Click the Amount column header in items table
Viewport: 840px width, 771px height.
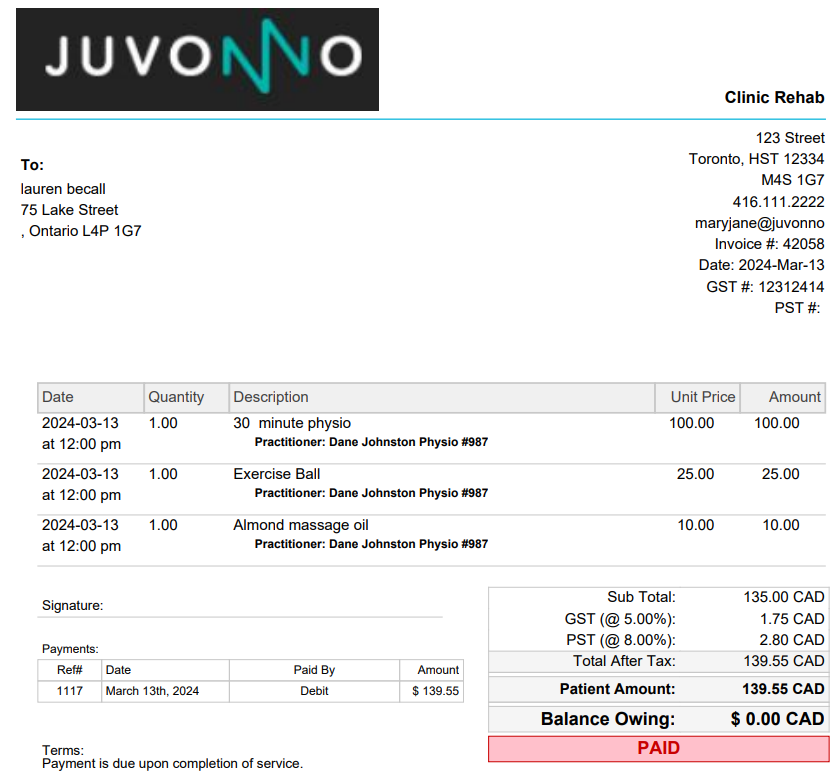click(x=783, y=398)
